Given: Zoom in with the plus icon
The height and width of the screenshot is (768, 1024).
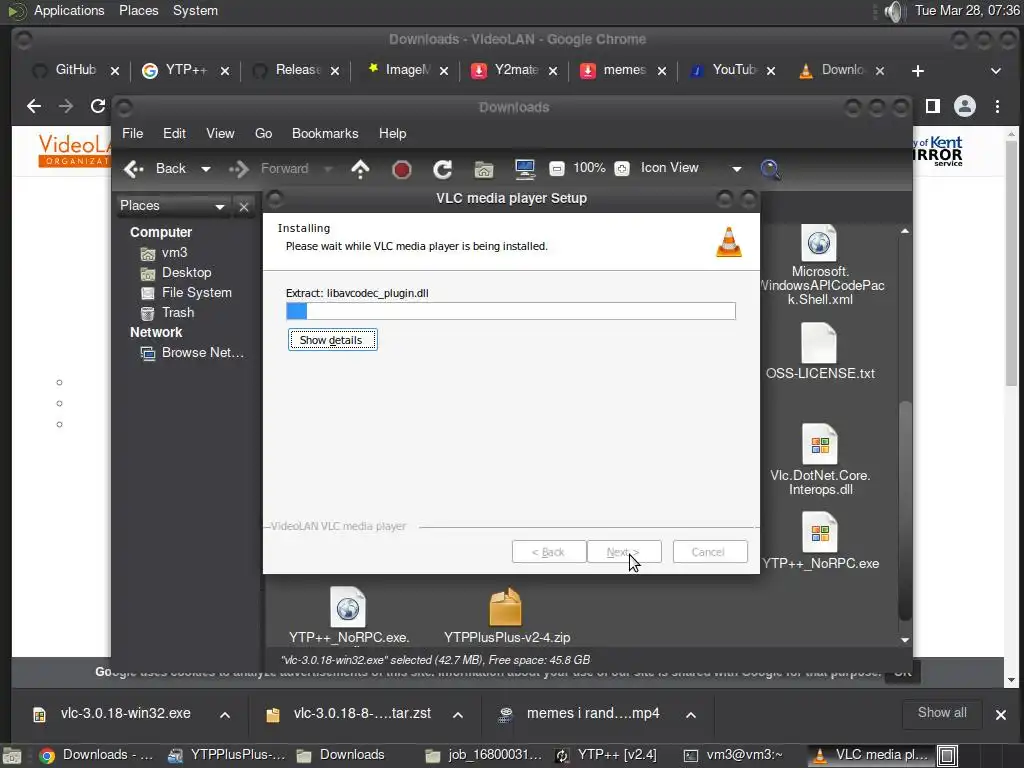Looking at the screenshot, I should click(x=622, y=169).
